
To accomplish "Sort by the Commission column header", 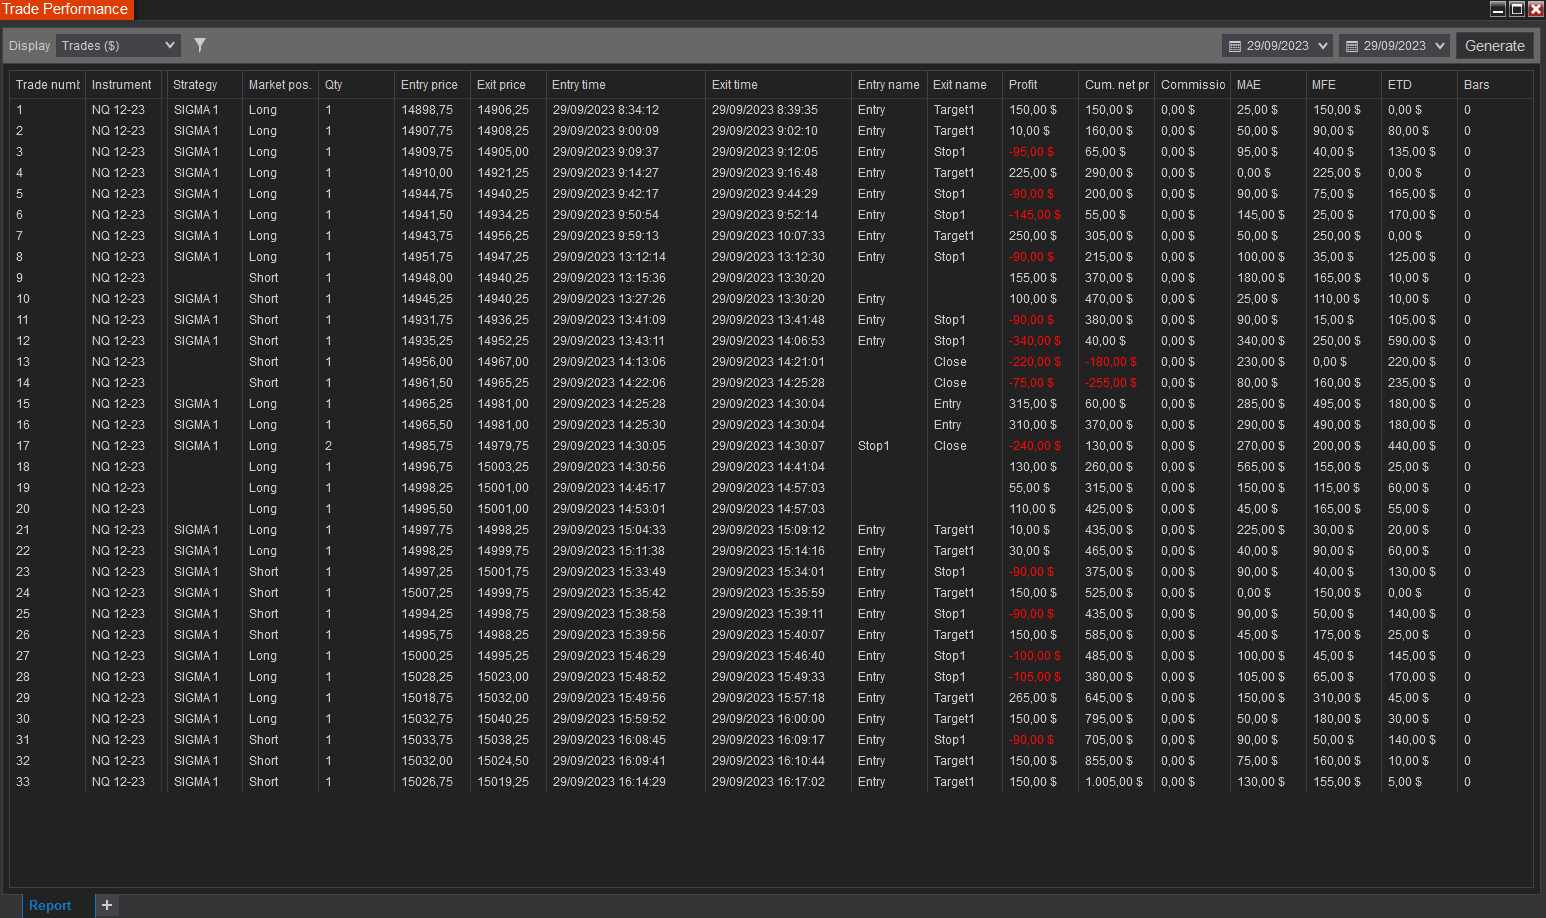I will 1193,85.
